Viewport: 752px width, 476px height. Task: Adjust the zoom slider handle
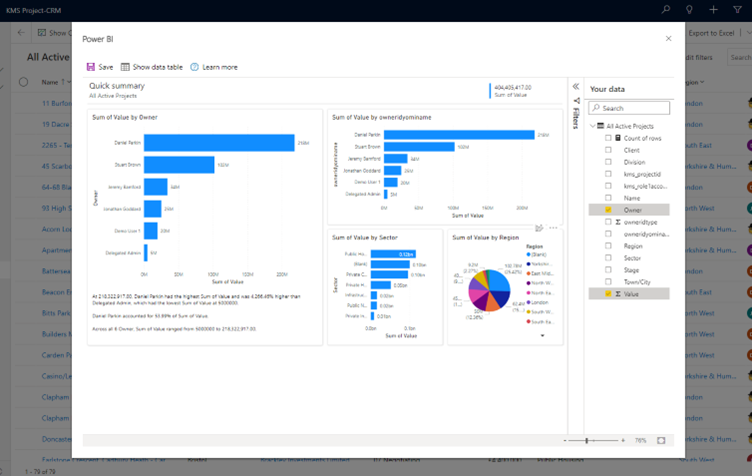click(x=587, y=440)
